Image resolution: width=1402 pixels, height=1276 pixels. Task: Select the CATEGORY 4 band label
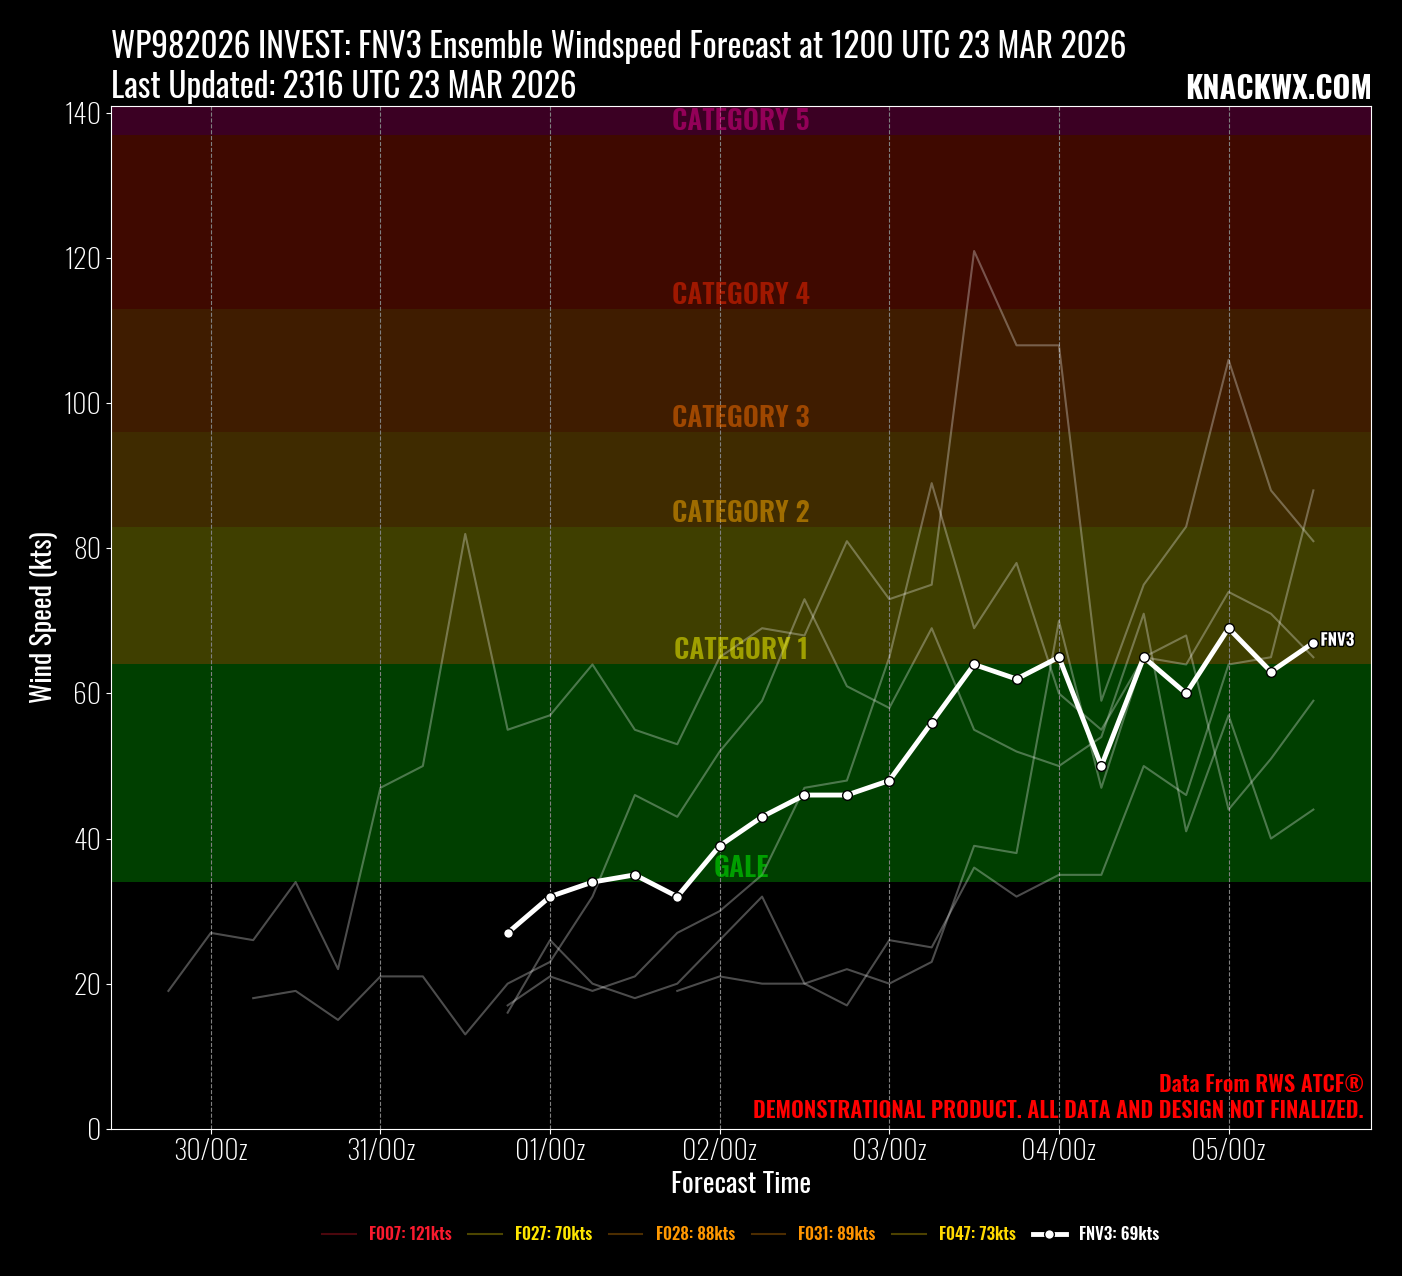[x=740, y=294]
